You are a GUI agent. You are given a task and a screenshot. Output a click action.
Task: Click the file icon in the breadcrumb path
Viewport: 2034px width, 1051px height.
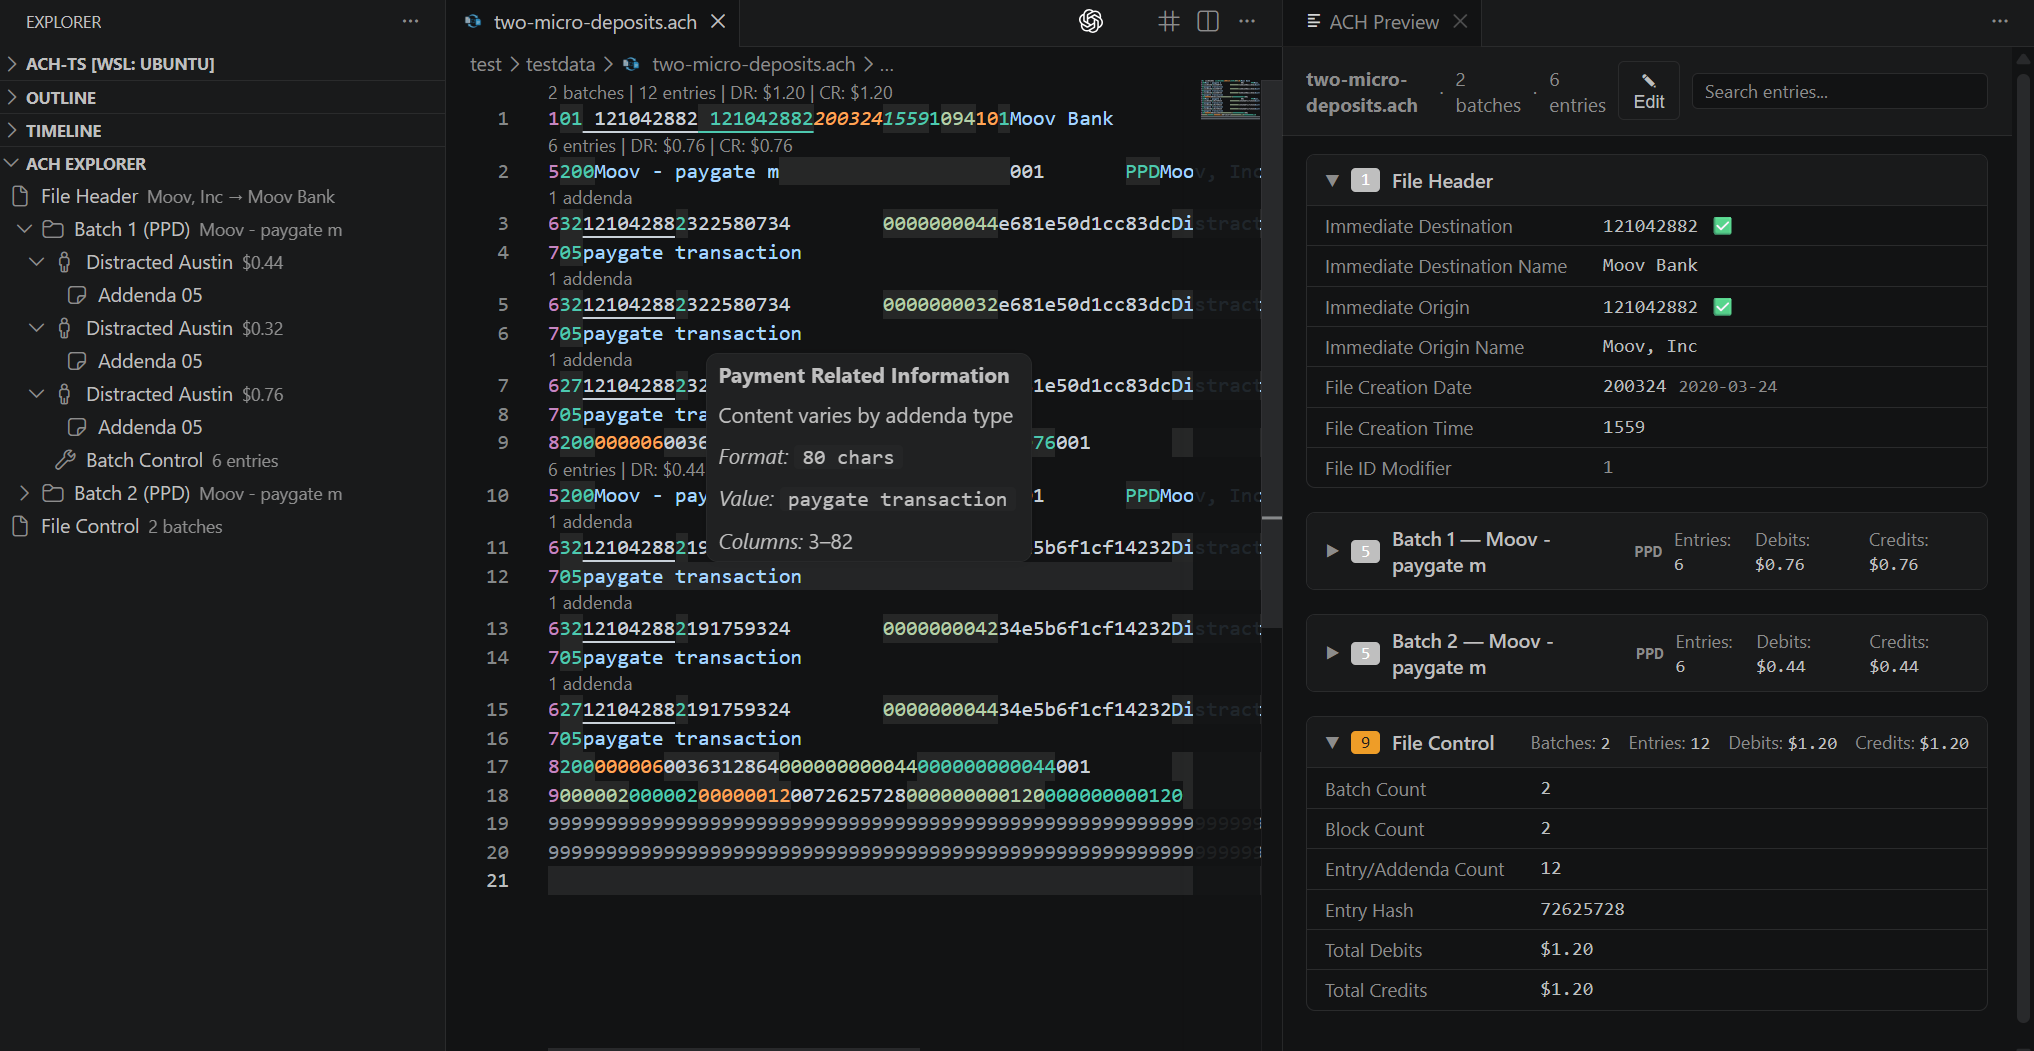click(631, 64)
